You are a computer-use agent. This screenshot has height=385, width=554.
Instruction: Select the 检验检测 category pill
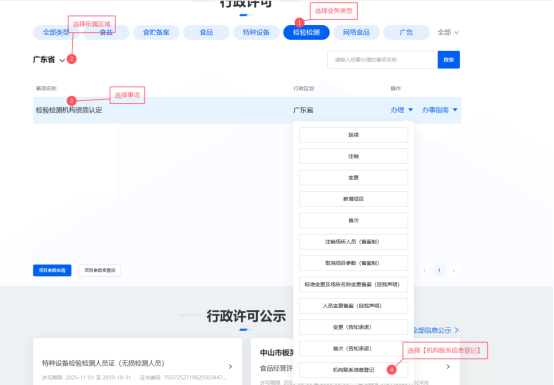306,32
